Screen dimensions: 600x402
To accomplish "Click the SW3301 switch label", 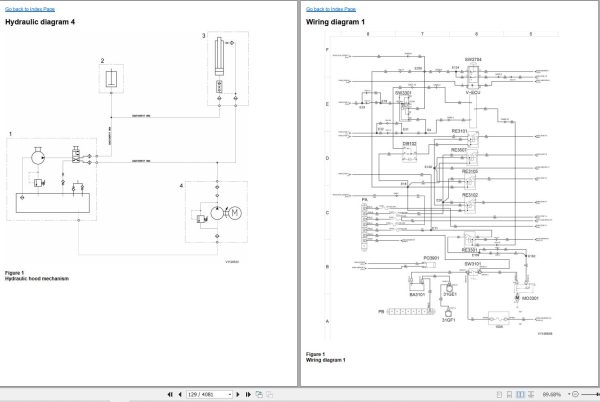I will (403, 93).
